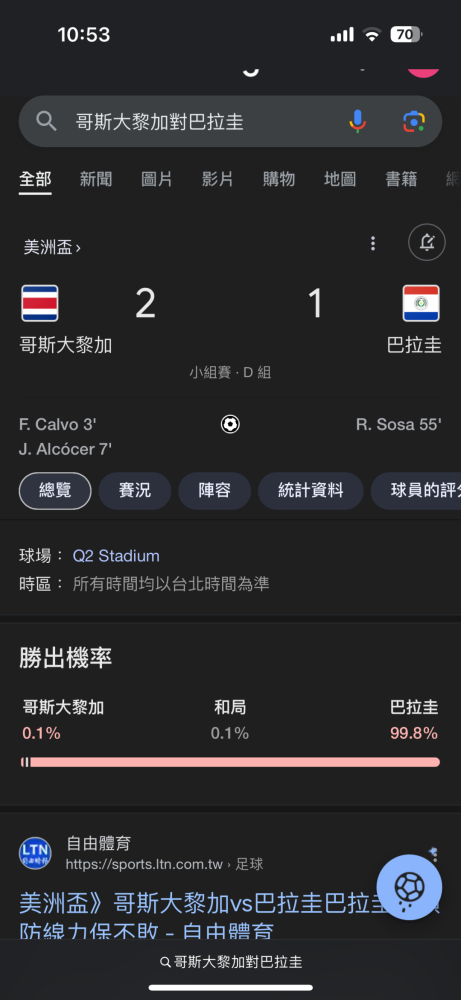Open the 統計資料 statistics chip
Viewport: 461px width, 1000px height.
tap(311, 490)
